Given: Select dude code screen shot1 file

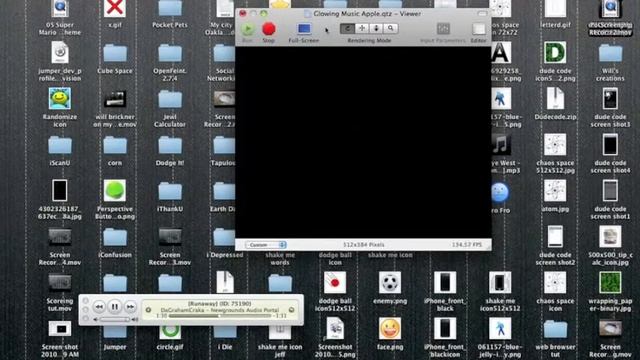Looking at the screenshot, I should pyautogui.click(x=610, y=191).
